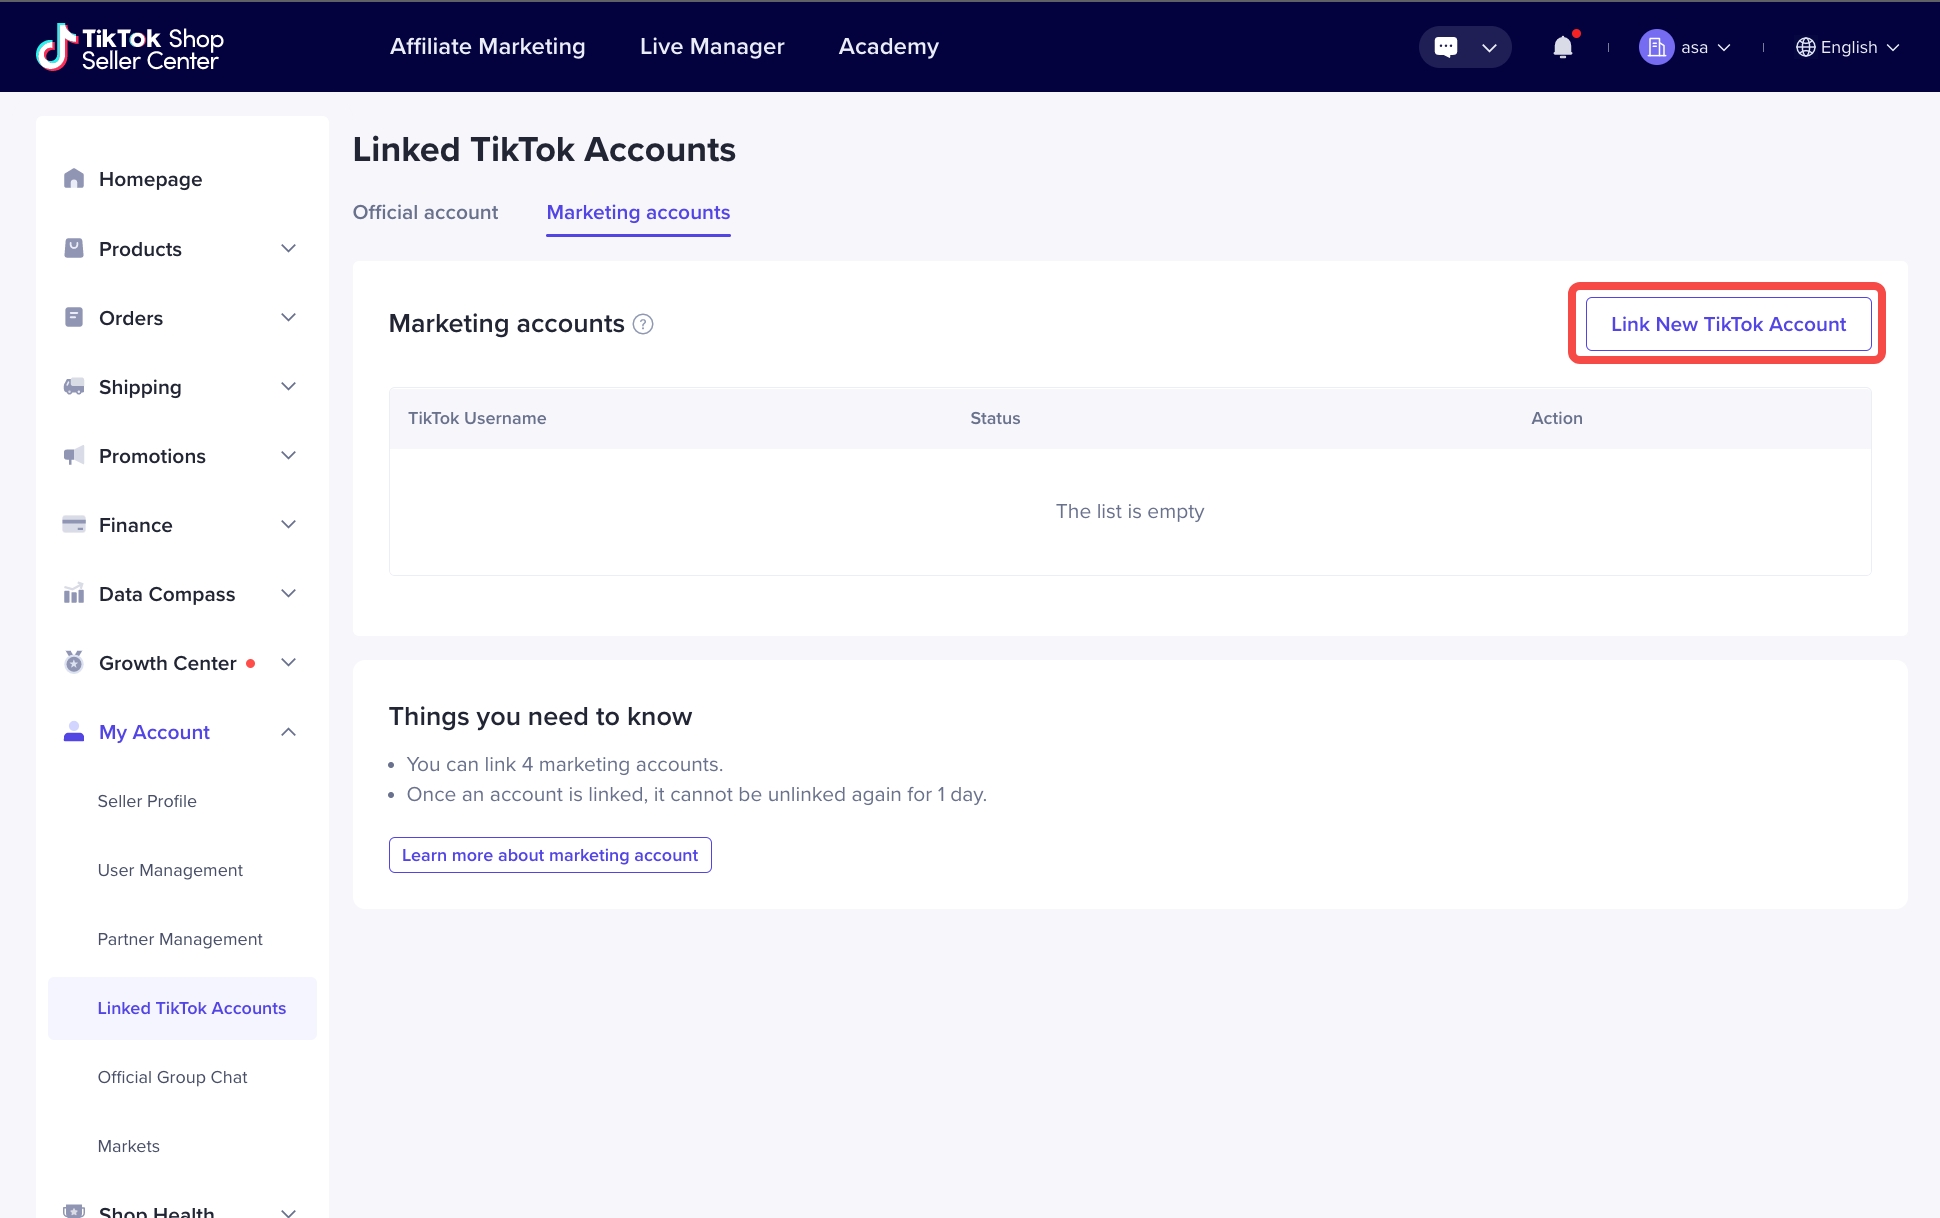The height and width of the screenshot is (1218, 1940).
Task: Click the Finance card icon
Action: 74,524
